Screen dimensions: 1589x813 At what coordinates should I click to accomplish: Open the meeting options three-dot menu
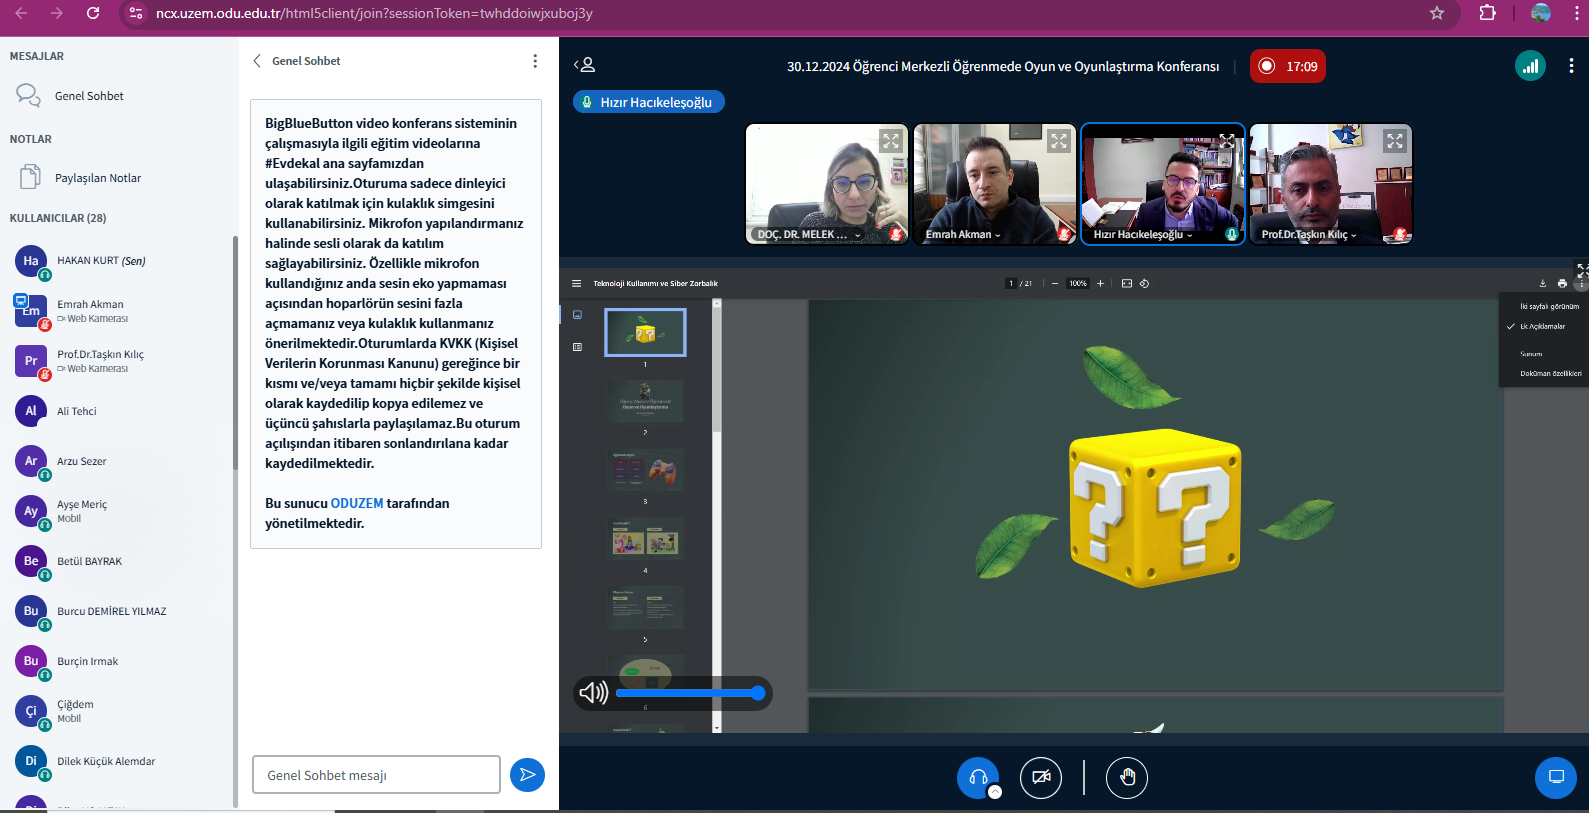[x=1571, y=66]
